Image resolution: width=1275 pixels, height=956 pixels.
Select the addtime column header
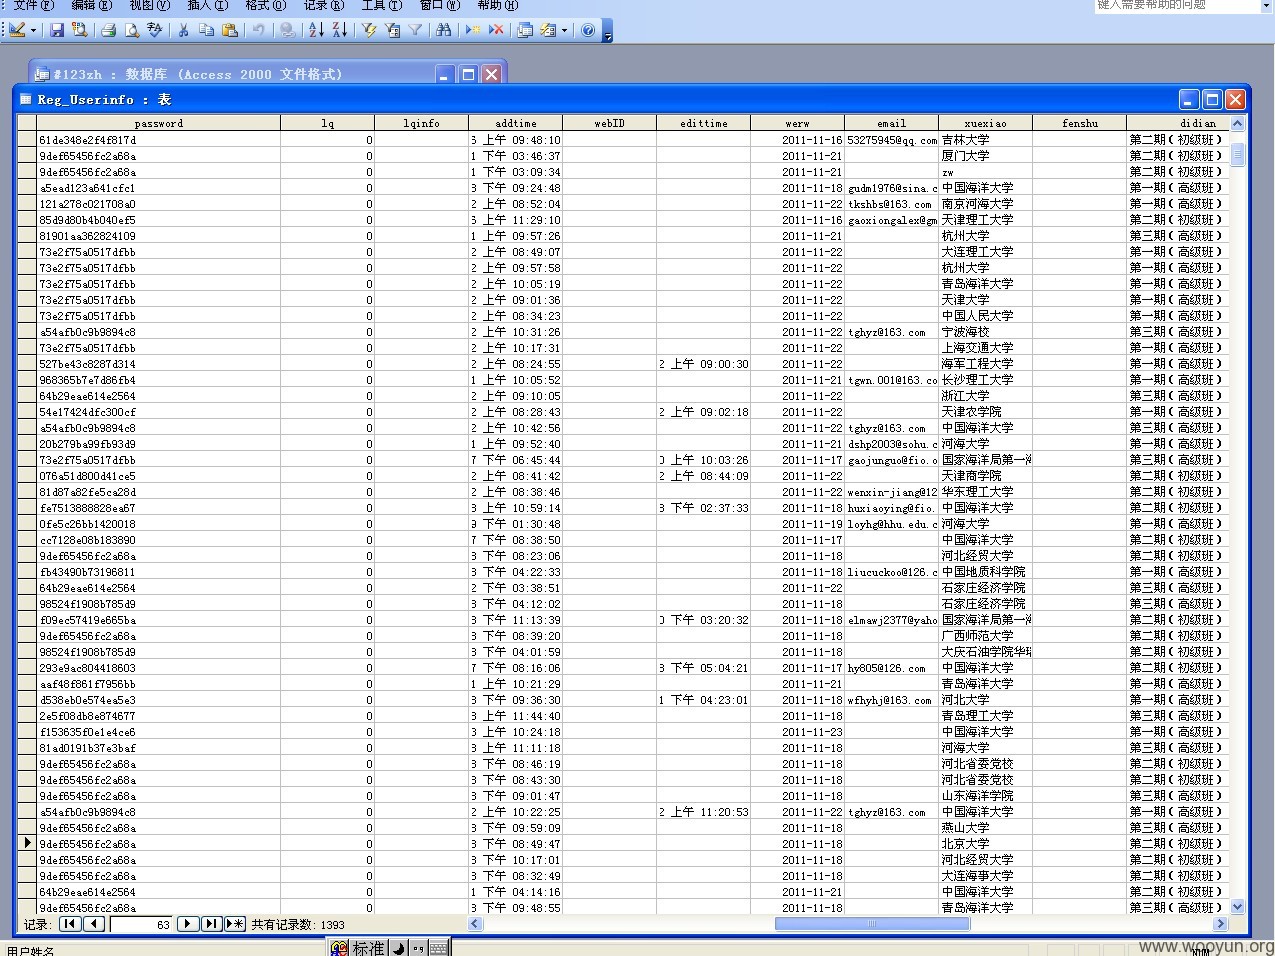point(515,123)
